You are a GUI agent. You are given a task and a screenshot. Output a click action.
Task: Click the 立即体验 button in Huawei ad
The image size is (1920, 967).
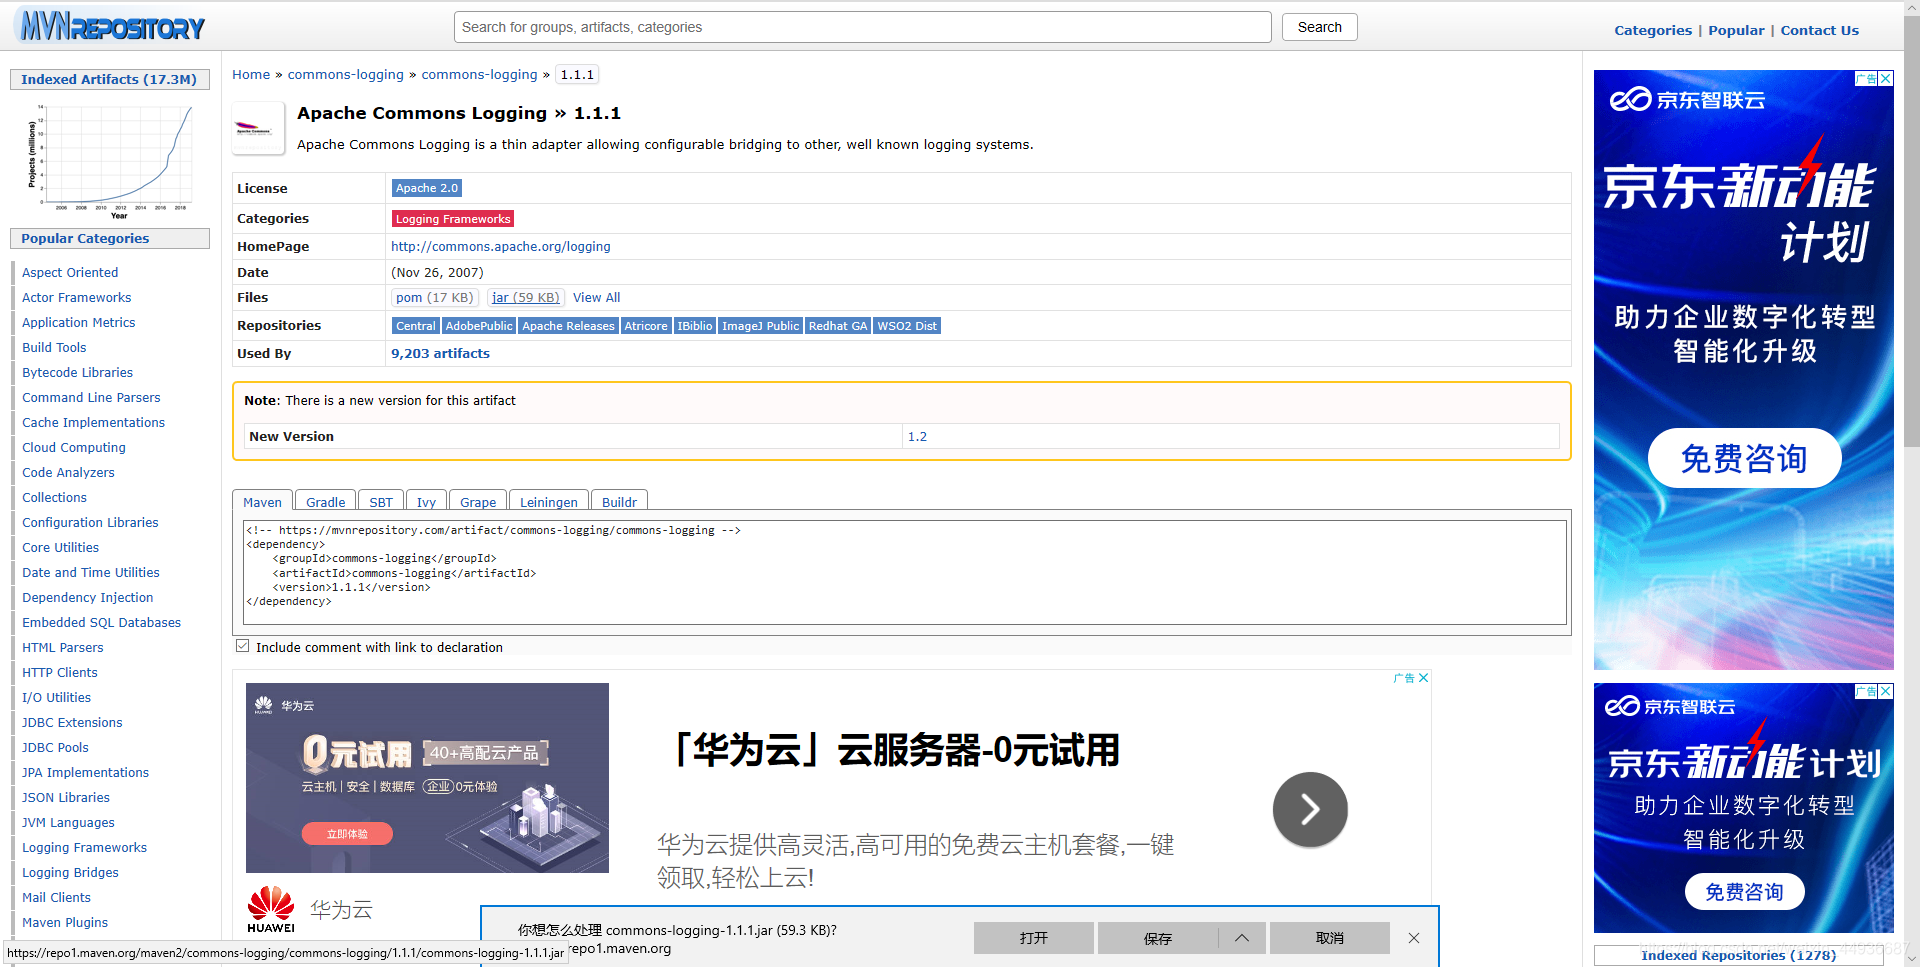click(347, 833)
